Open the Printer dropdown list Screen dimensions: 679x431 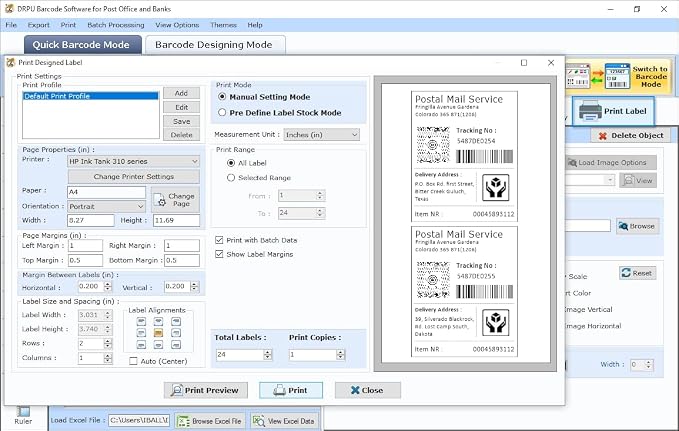(x=133, y=161)
